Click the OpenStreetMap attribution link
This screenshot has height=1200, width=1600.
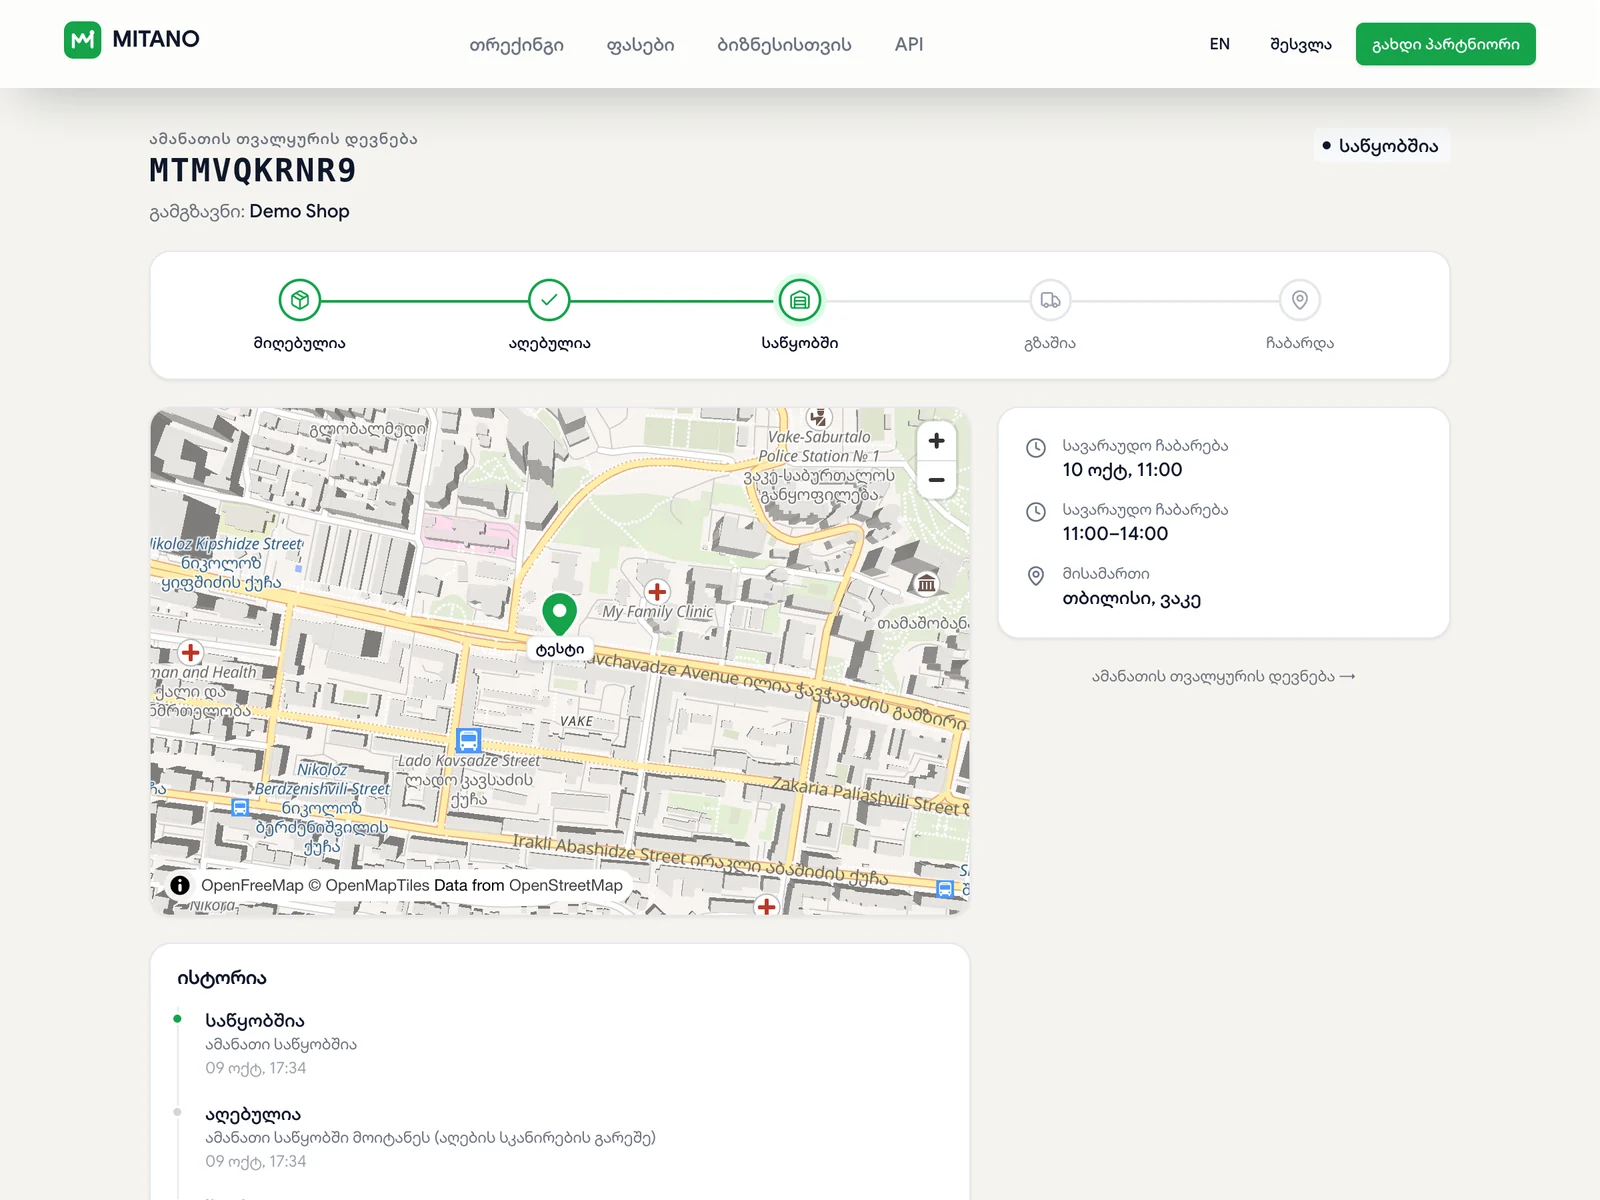click(x=566, y=885)
